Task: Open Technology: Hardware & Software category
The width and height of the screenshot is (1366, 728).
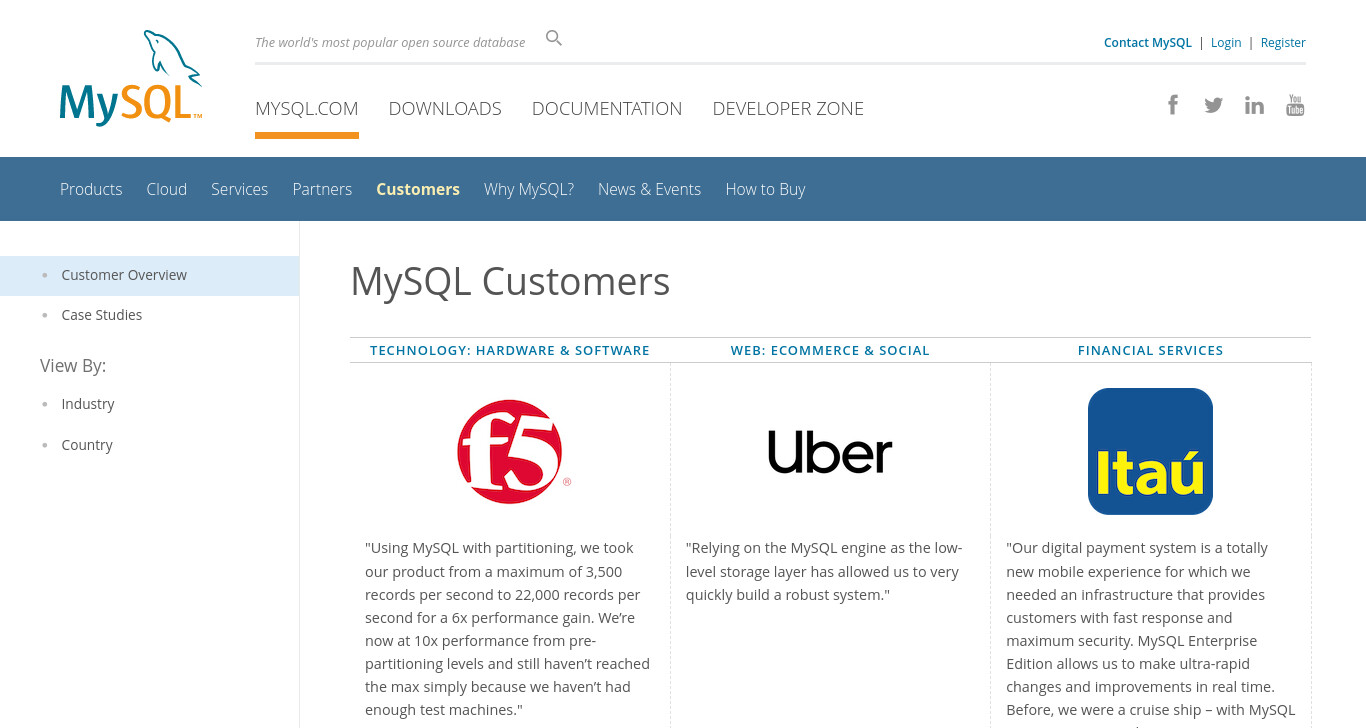Action: pyautogui.click(x=510, y=350)
